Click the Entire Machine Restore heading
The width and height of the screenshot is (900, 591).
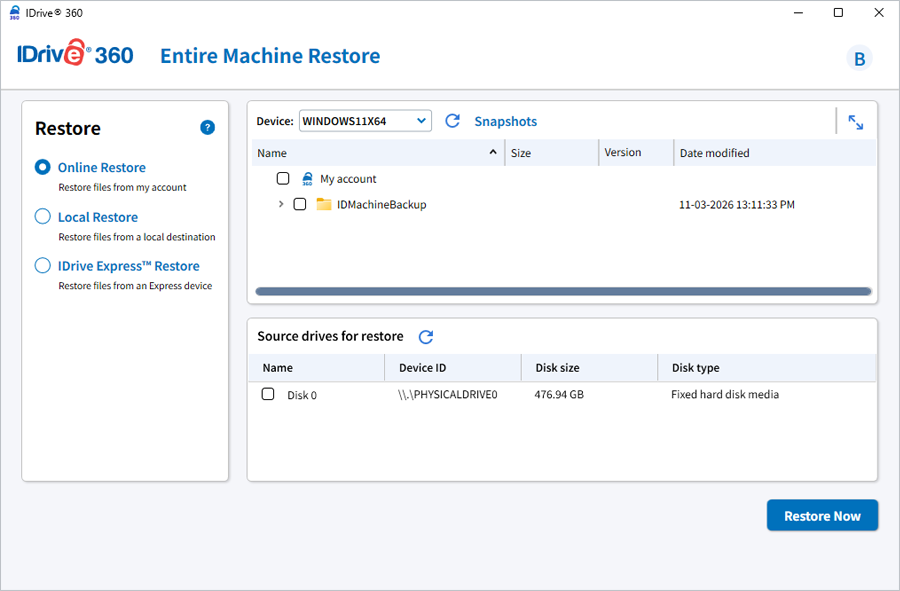270,56
